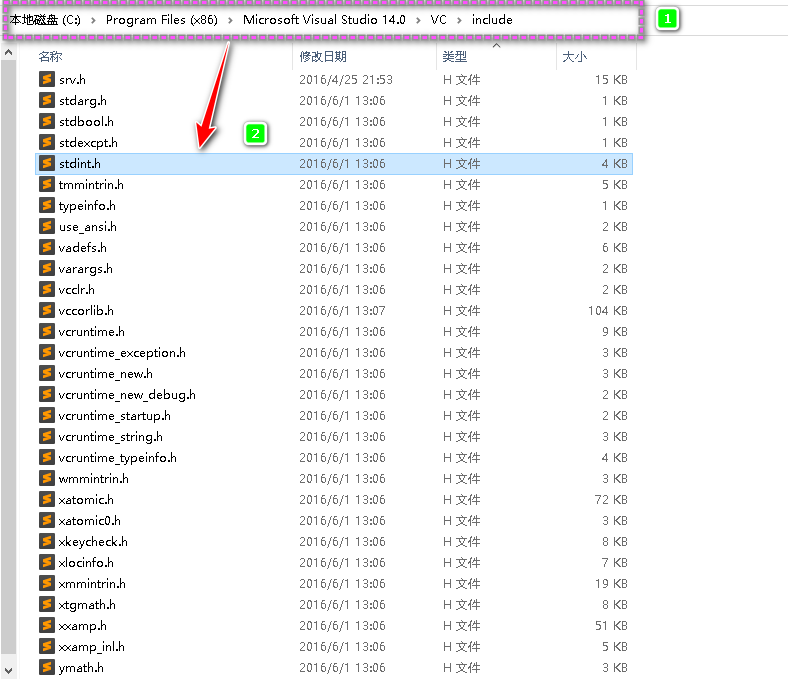This screenshot has height=679, width=788.
Task: Click the include breadcrumb segment
Action: pos(492,20)
